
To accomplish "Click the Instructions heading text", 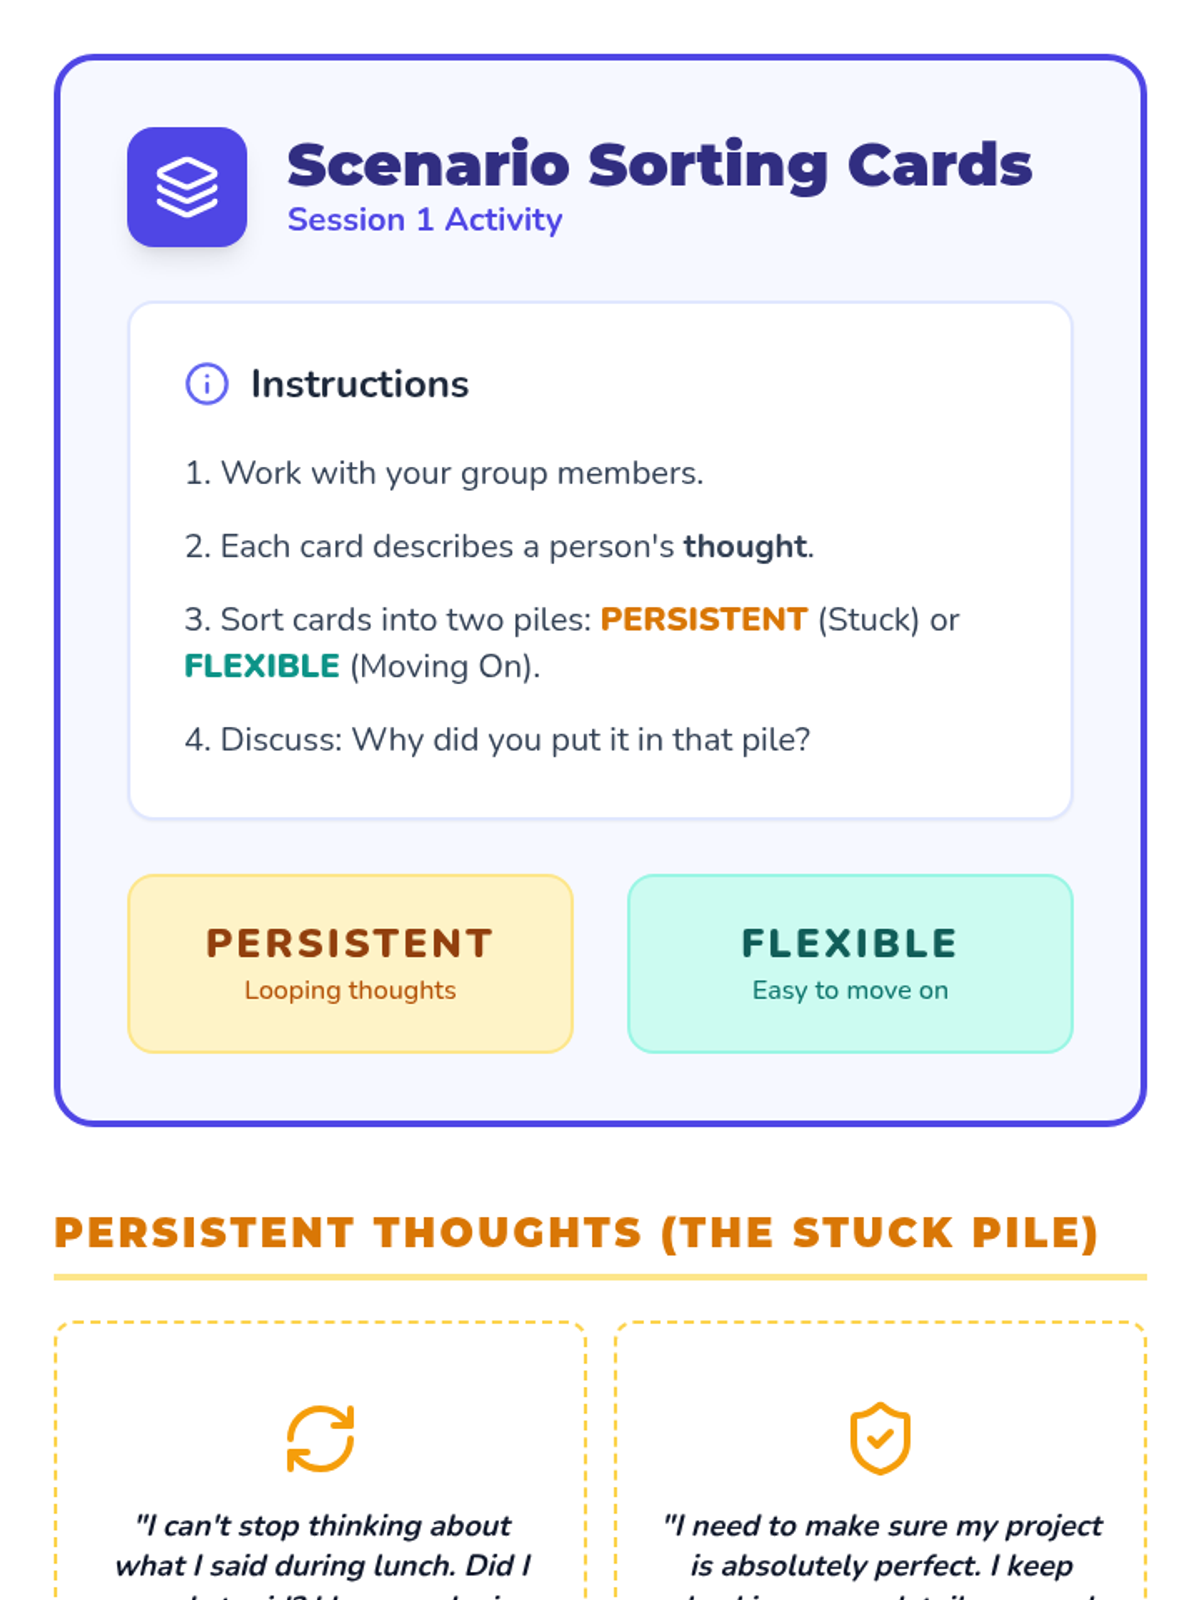I will [x=360, y=384].
